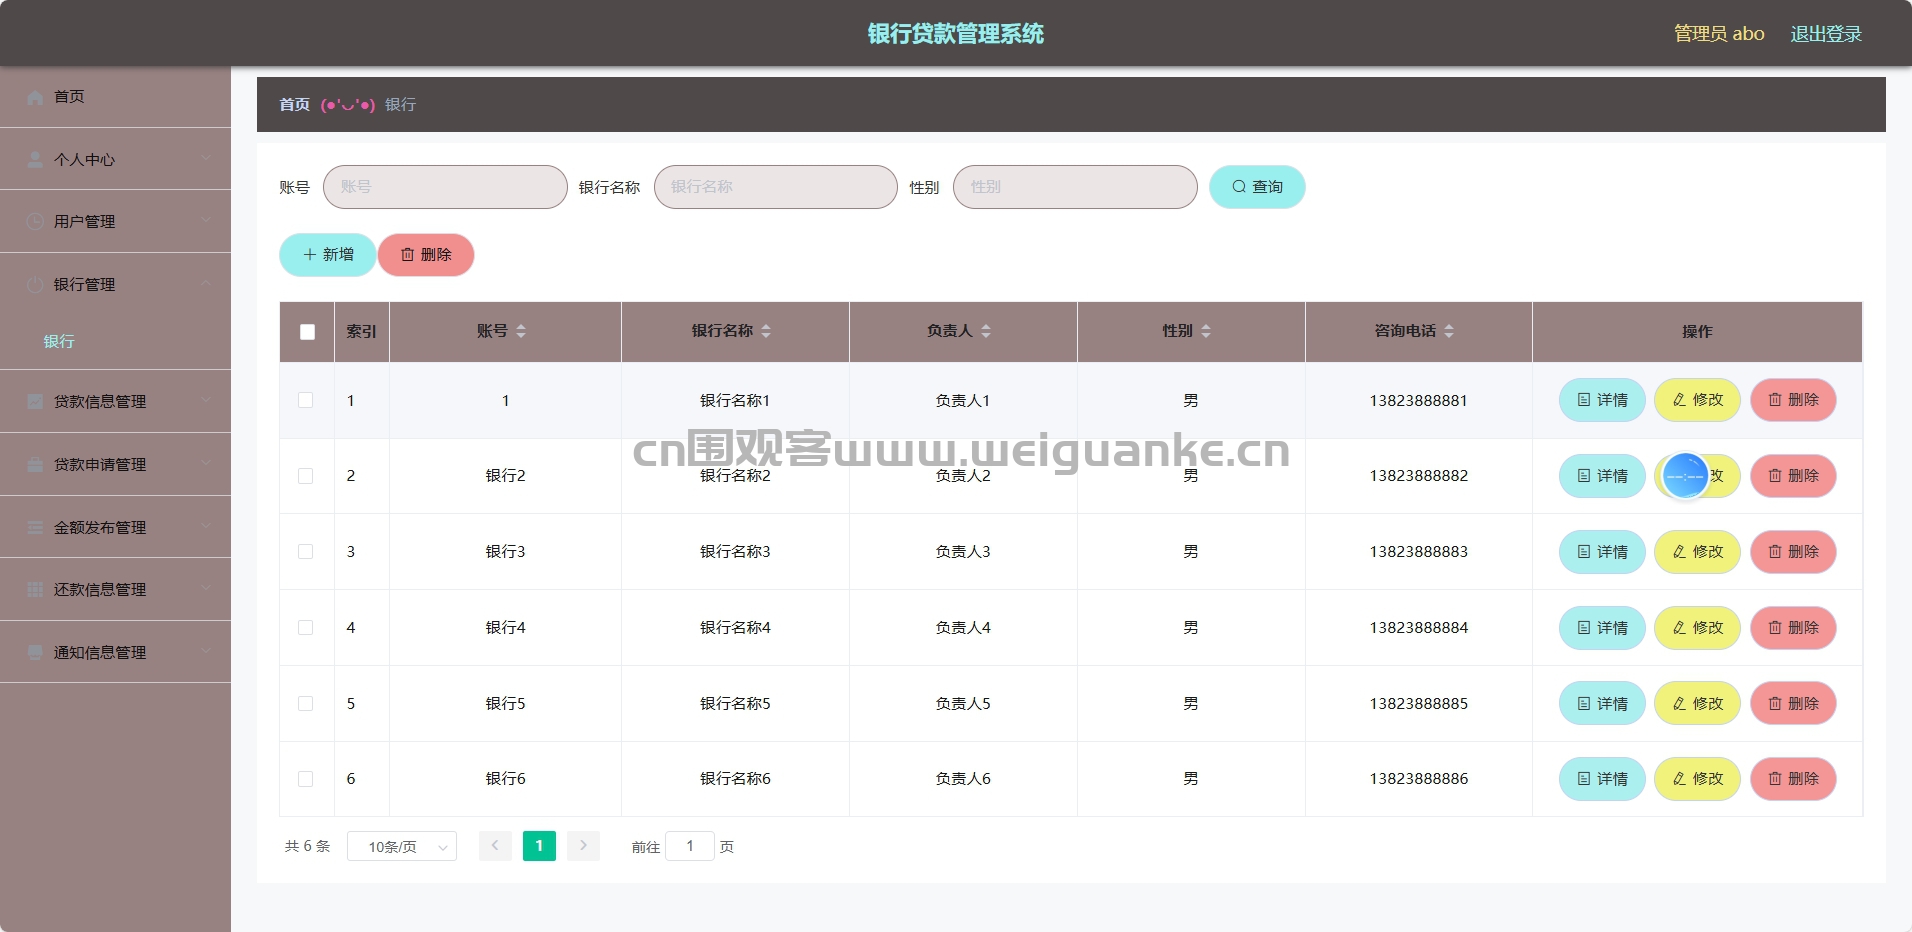This screenshot has height=932, width=1912.
Task: Click trash icon in top 删除 button
Action: (407, 255)
